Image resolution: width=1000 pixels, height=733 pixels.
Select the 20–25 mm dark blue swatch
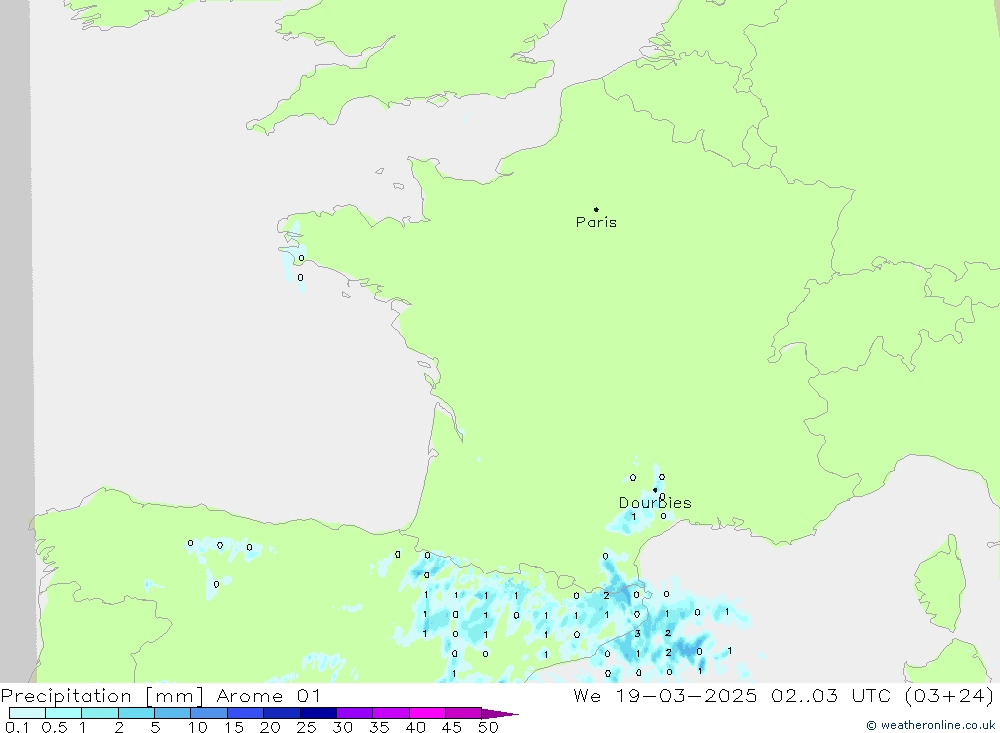pyautogui.click(x=282, y=713)
